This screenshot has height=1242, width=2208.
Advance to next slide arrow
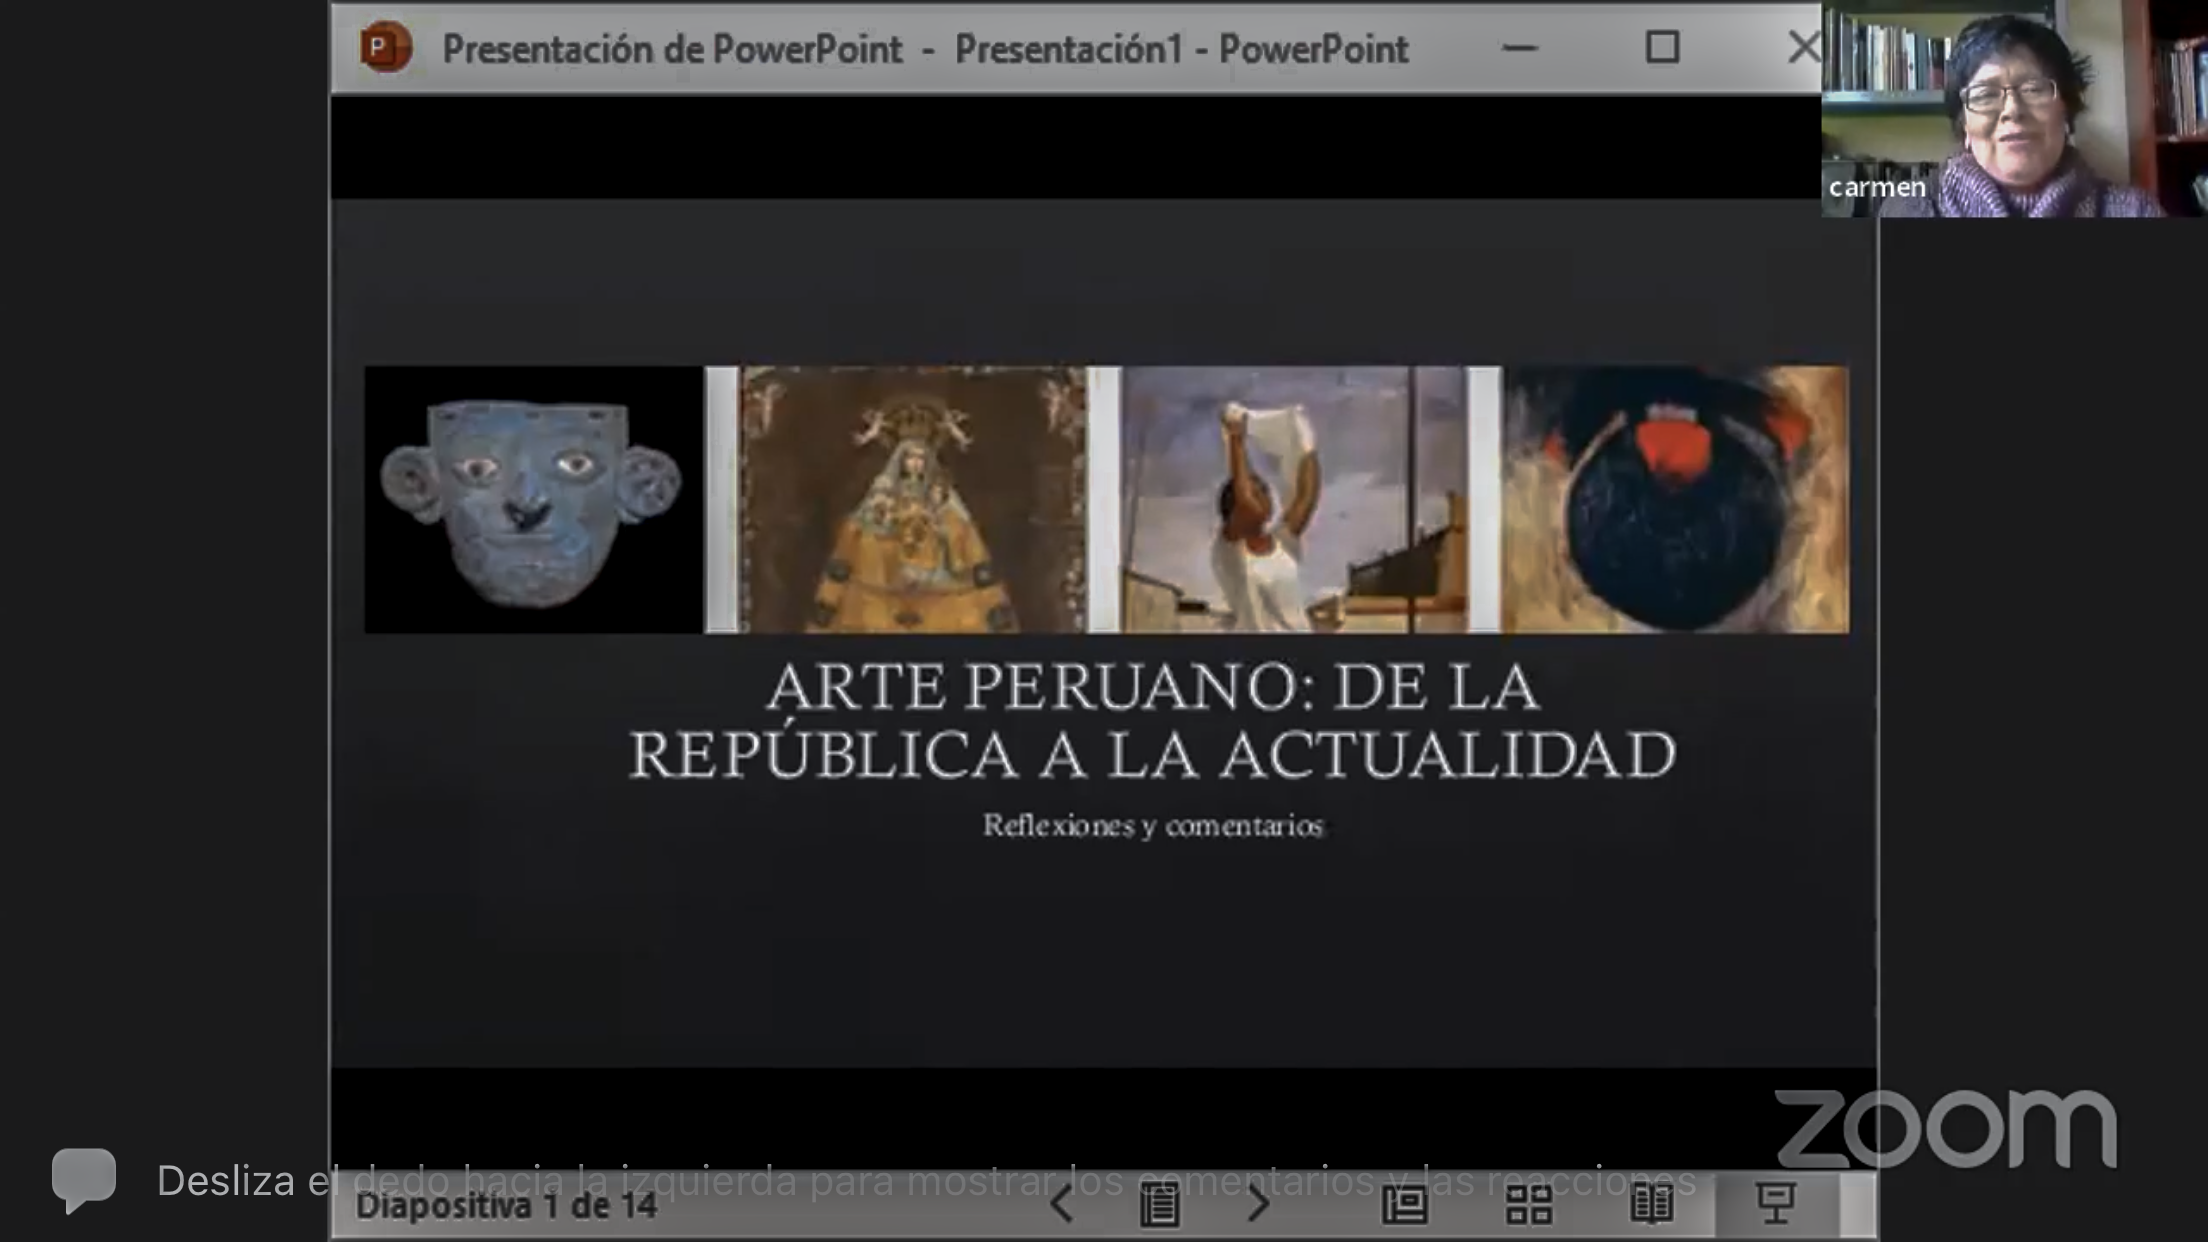[x=1257, y=1203]
